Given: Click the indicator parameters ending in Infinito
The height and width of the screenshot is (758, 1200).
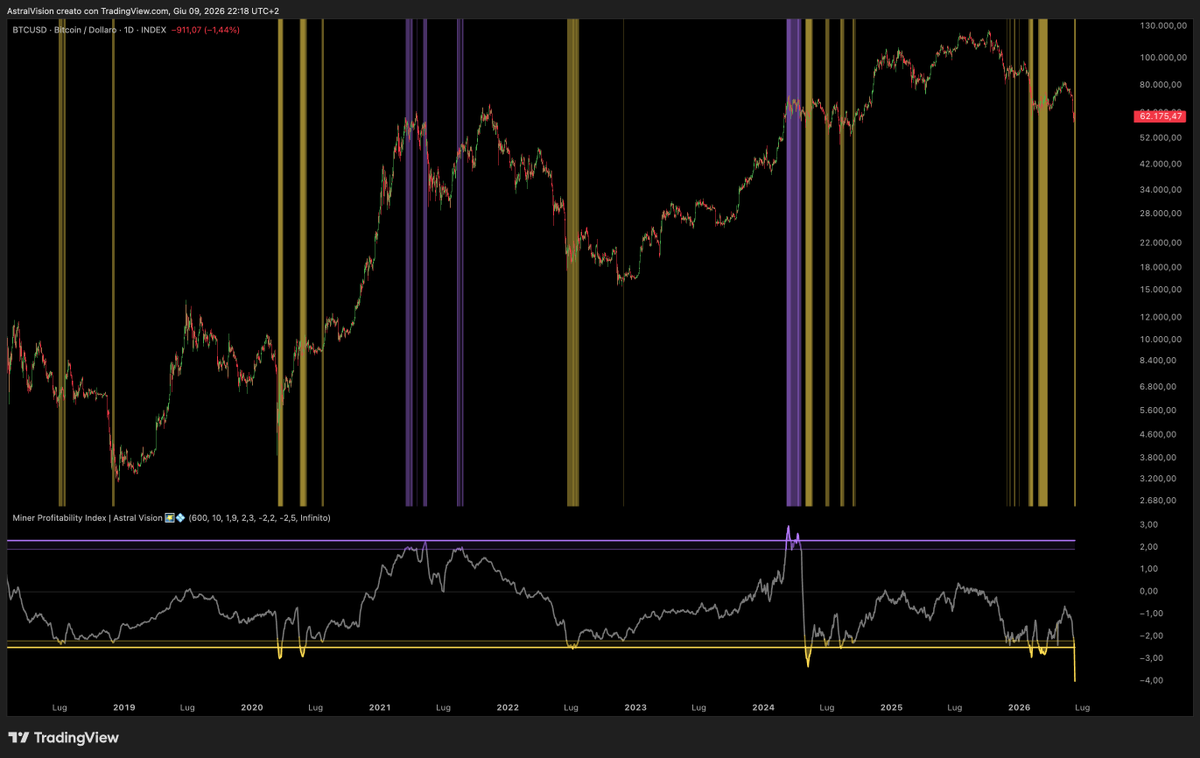Looking at the screenshot, I should [260, 518].
